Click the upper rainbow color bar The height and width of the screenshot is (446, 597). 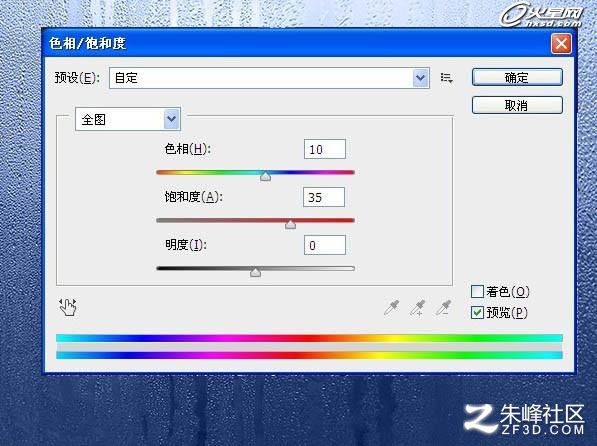pos(309,338)
